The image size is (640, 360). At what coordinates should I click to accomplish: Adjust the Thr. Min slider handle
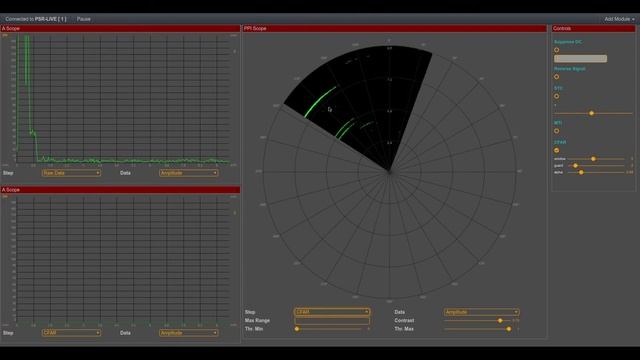297,329
